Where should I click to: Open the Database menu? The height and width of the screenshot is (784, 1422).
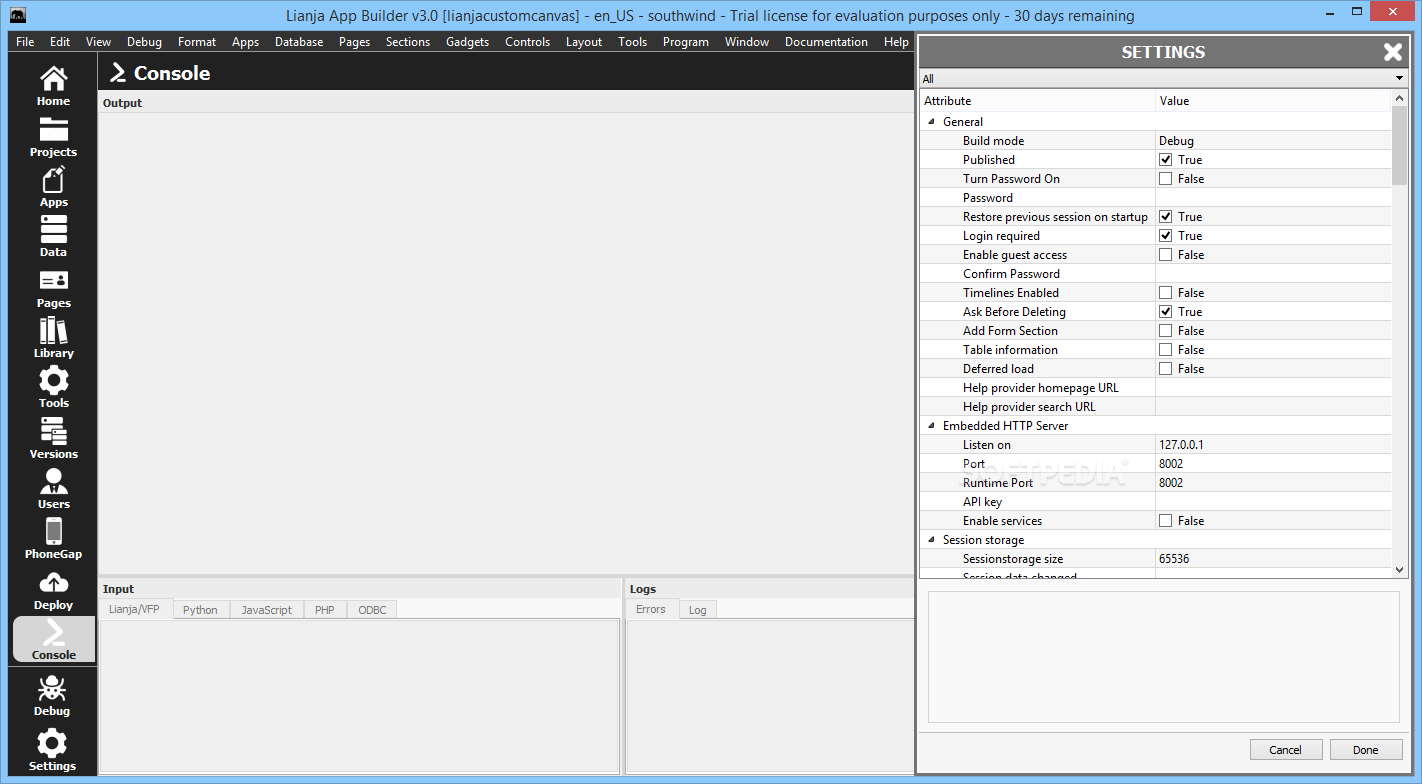coord(299,42)
